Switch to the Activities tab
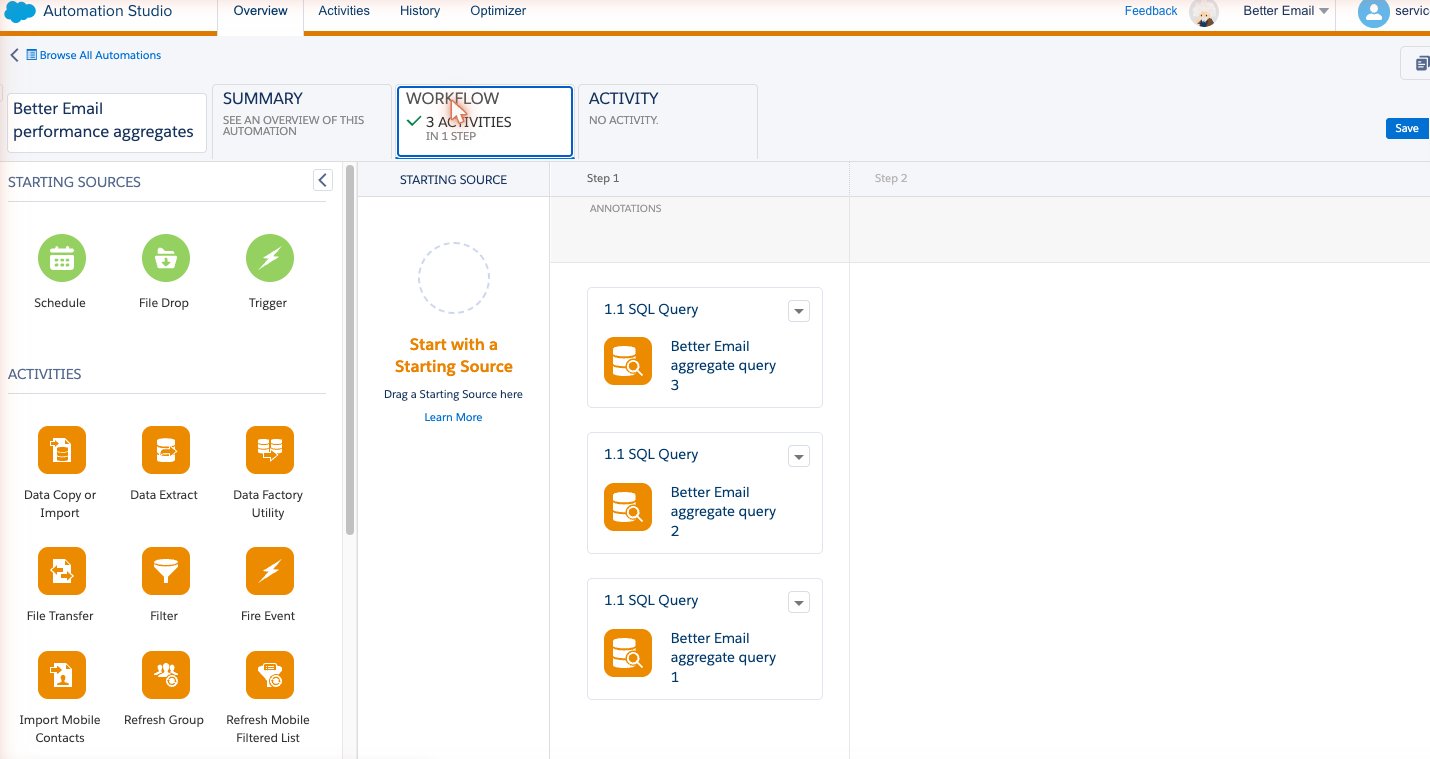The height and width of the screenshot is (759, 1430). [x=344, y=11]
